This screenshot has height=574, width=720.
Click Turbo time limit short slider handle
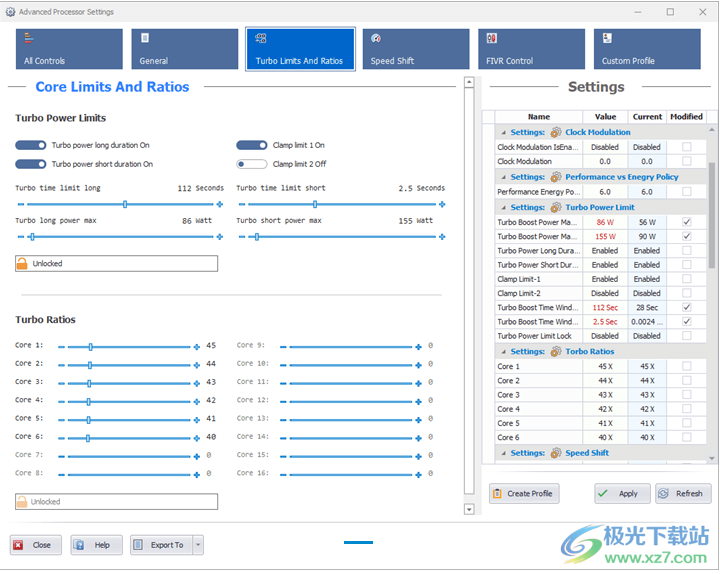point(315,204)
